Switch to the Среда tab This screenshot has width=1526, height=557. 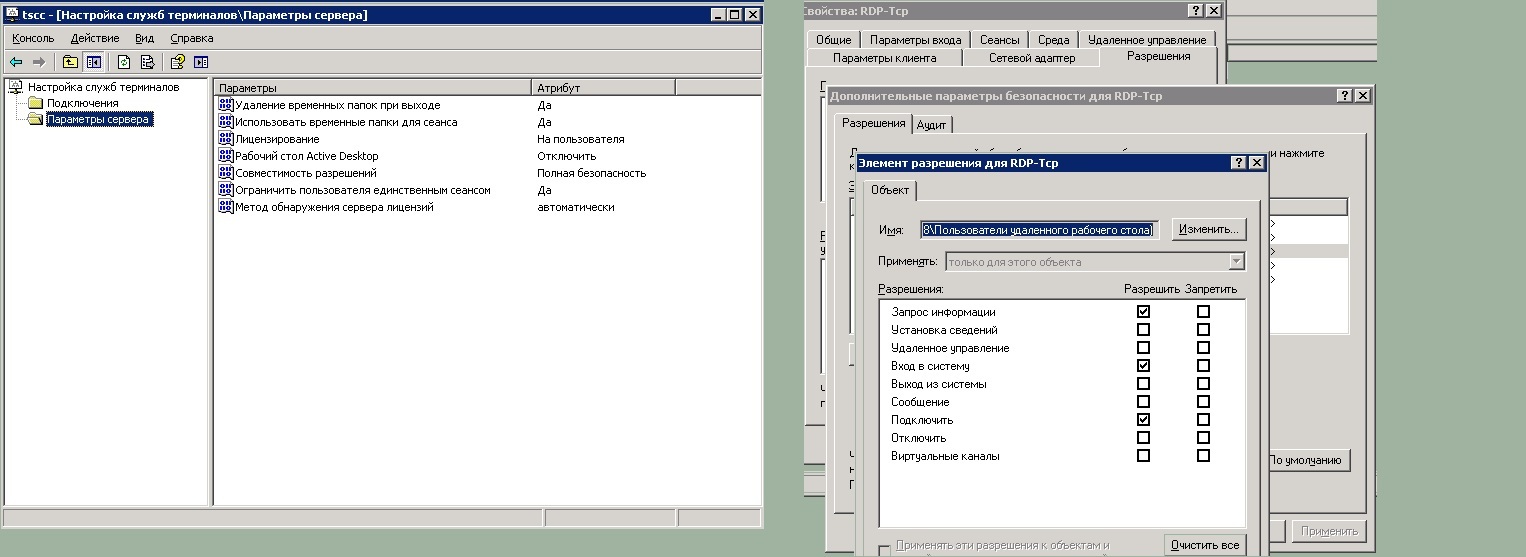pyautogui.click(x=1053, y=40)
